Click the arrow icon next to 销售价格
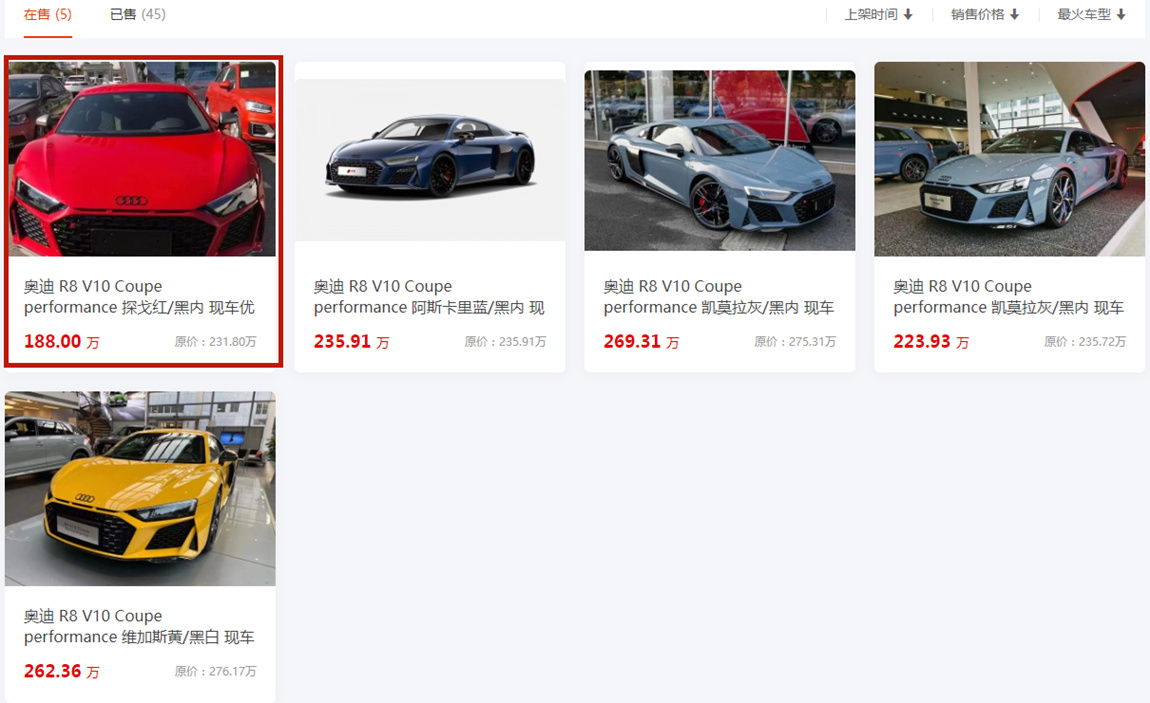The width and height of the screenshot is (1150, 703). click(x=1014, y=15)
